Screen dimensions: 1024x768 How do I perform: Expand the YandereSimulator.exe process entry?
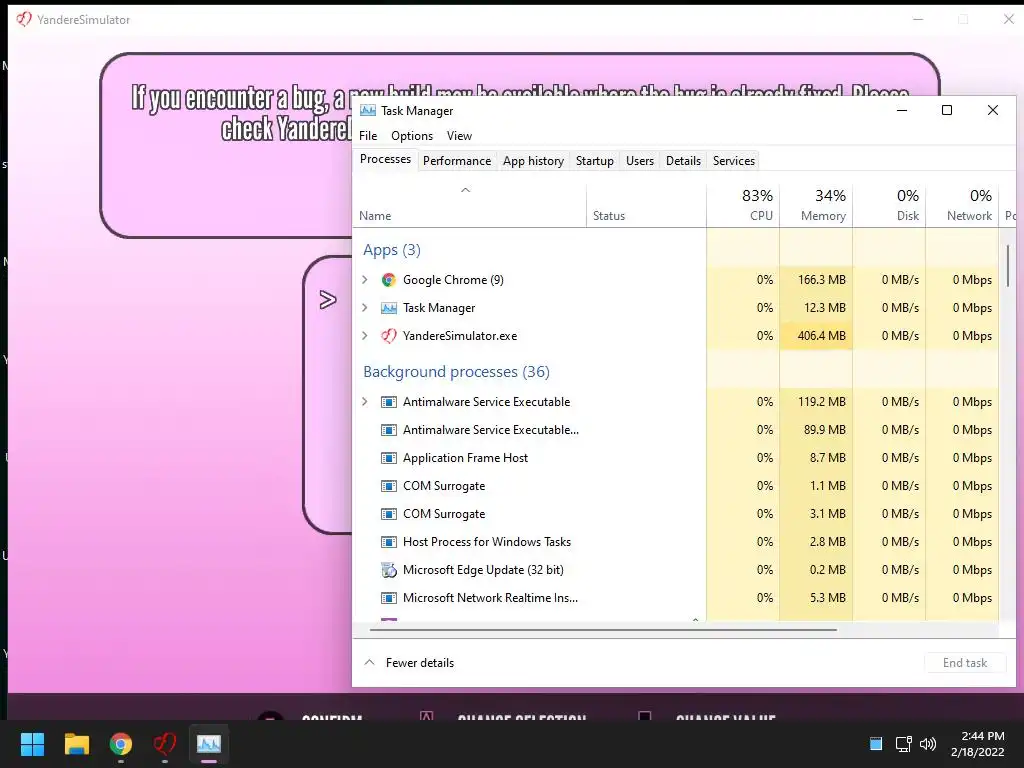[x=365, y=336]
